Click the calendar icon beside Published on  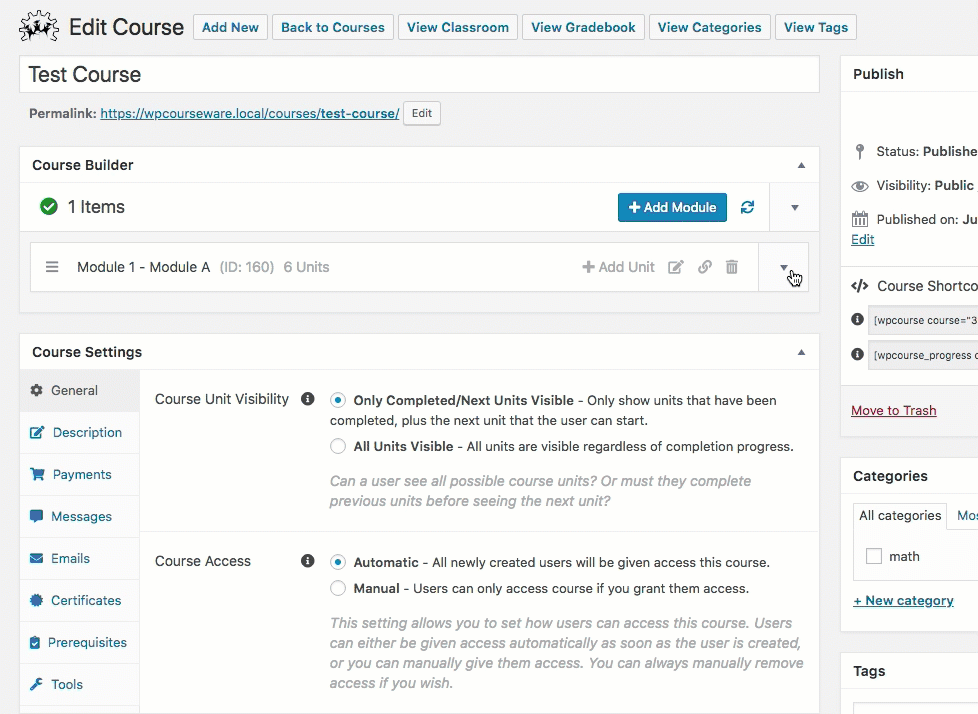[860, 219]
